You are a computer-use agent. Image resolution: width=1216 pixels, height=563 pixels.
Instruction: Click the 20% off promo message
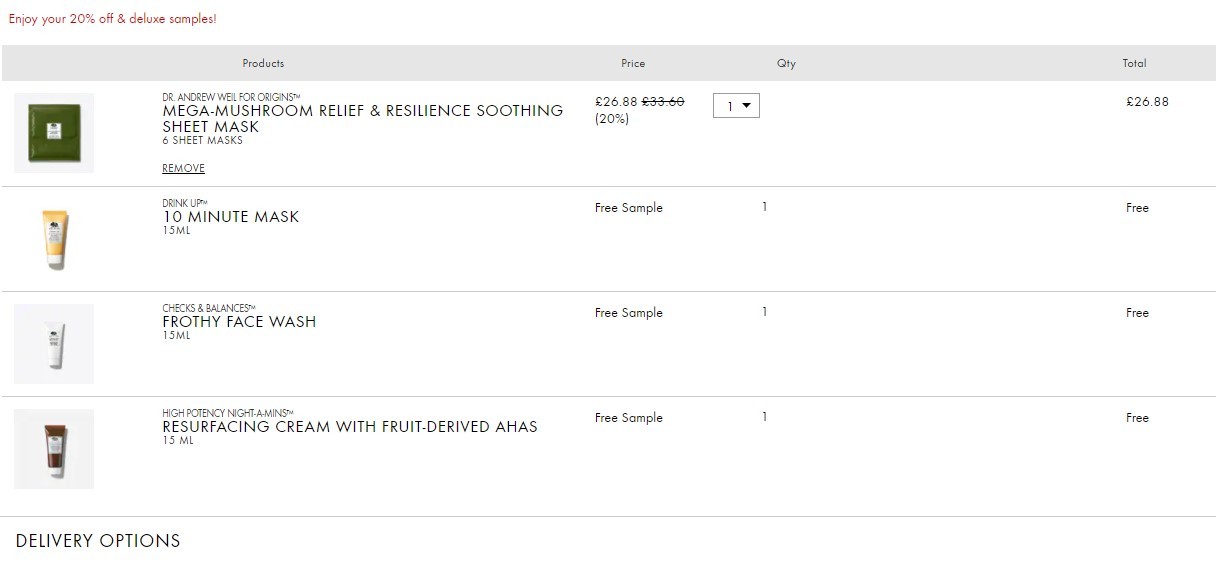112,19
